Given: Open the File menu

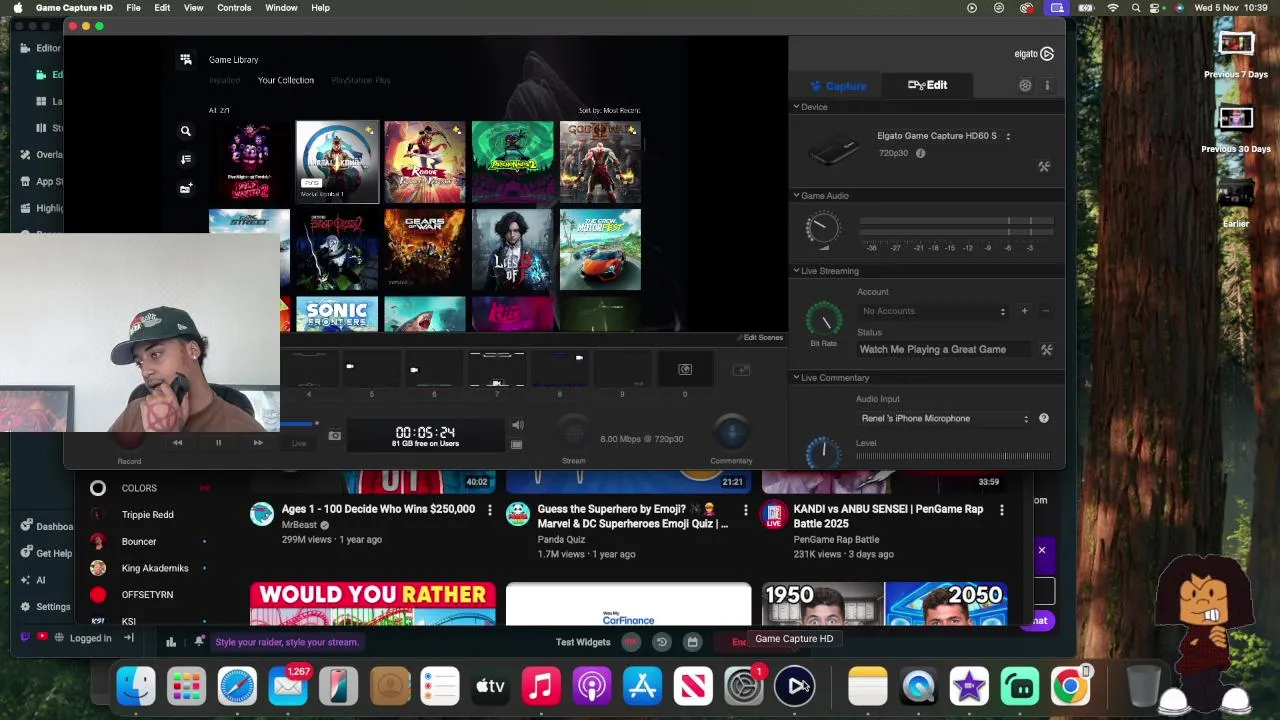Looking at the screenshot, I should point(133,8).
